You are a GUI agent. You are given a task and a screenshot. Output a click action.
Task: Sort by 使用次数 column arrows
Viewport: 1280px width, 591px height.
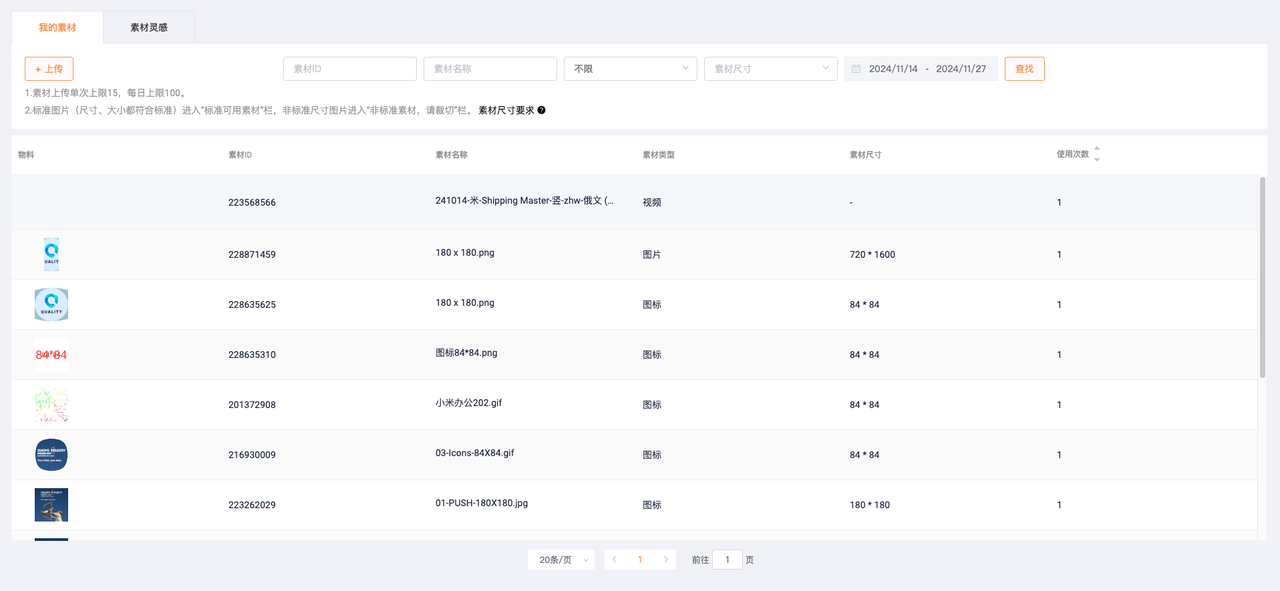(1097, 154)
